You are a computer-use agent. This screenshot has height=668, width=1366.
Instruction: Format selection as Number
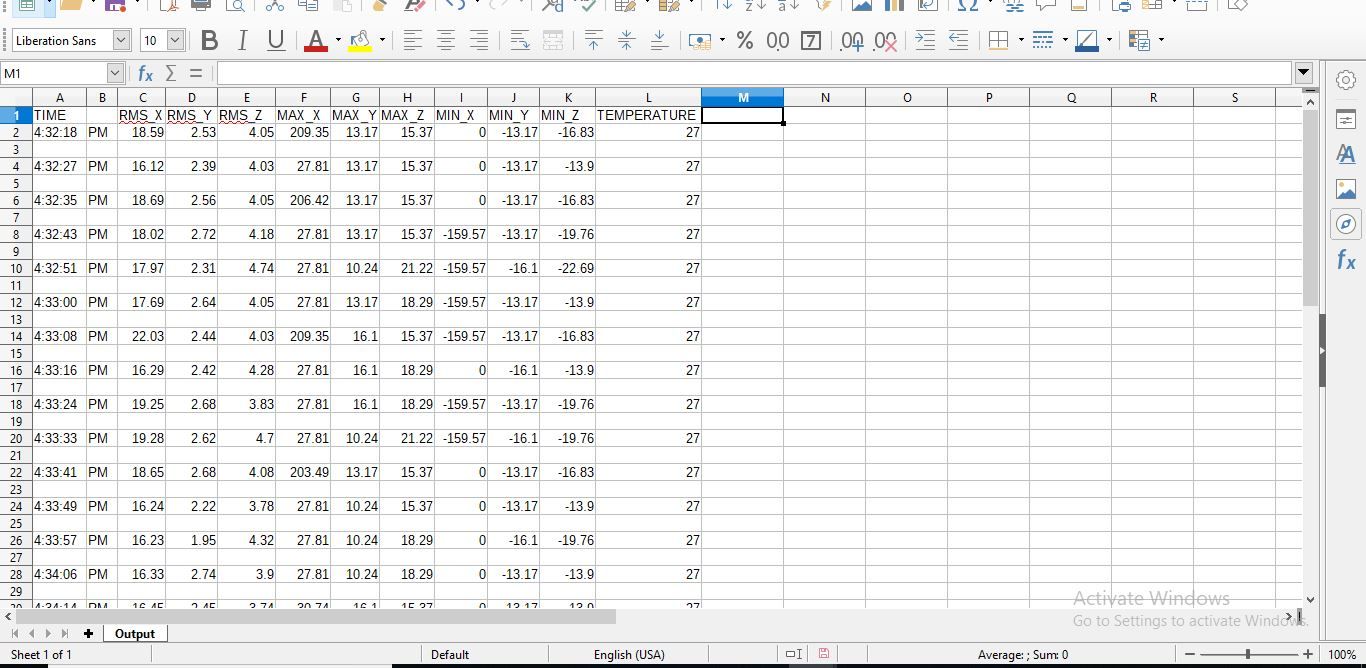pos(777,41)
